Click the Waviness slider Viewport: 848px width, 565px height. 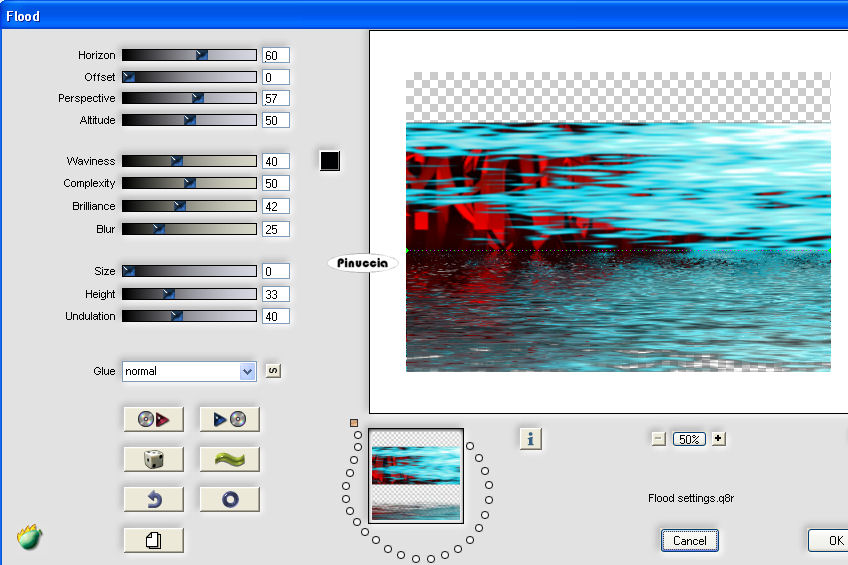(x=189, y=161)
